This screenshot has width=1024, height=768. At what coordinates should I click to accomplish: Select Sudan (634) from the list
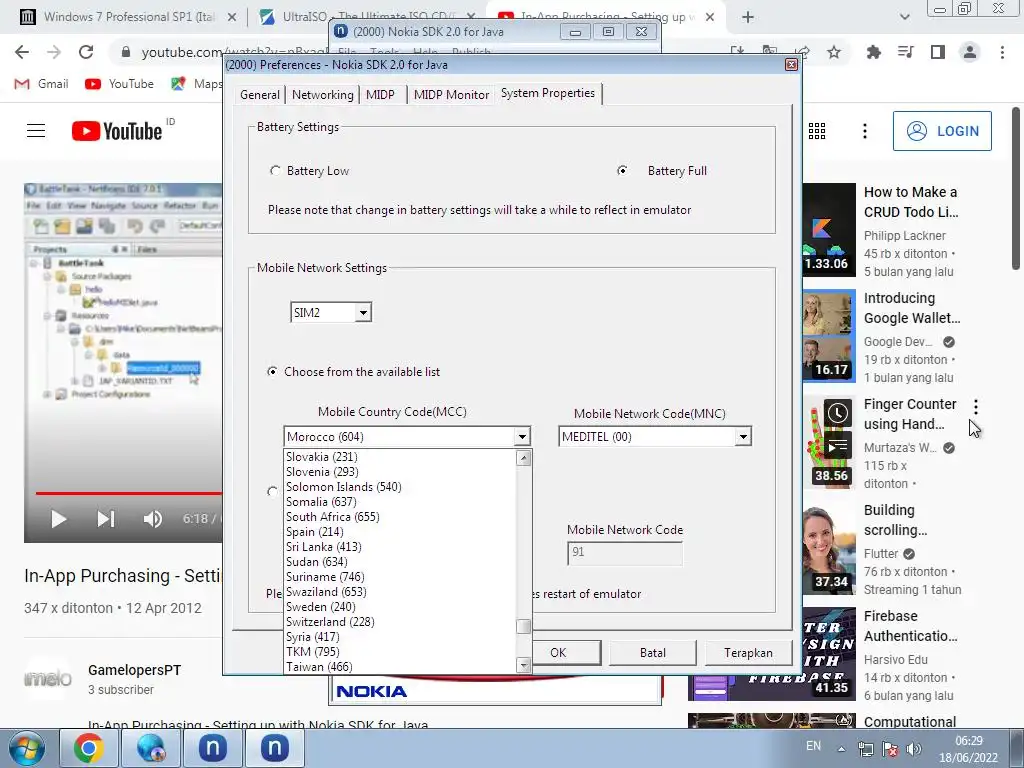(x=400, y=562)
